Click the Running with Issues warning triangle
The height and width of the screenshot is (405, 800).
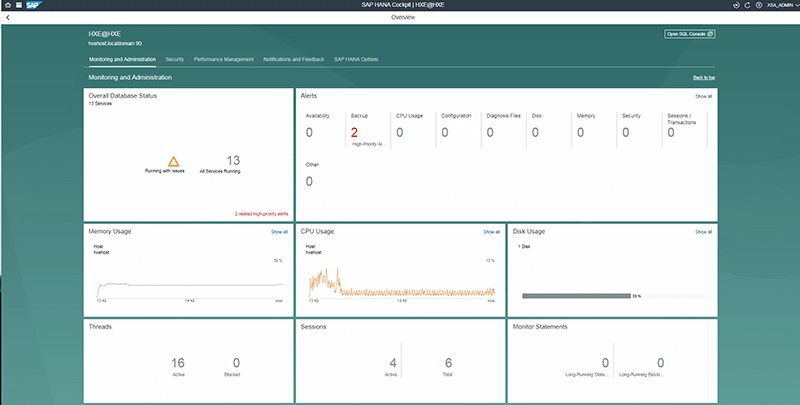[173, 162]
